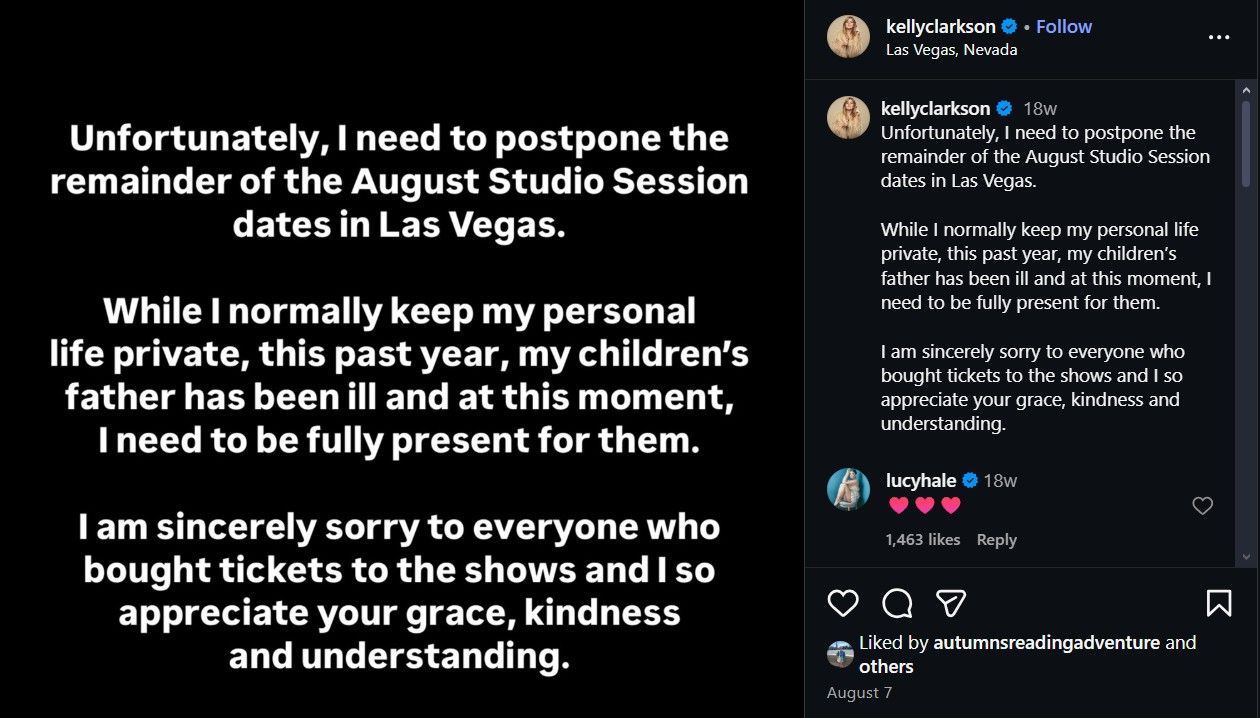View who liked via 1,463 likes
Image resolution: width=1260 pixels, height=718 pixels.
[x=923, y=539]
